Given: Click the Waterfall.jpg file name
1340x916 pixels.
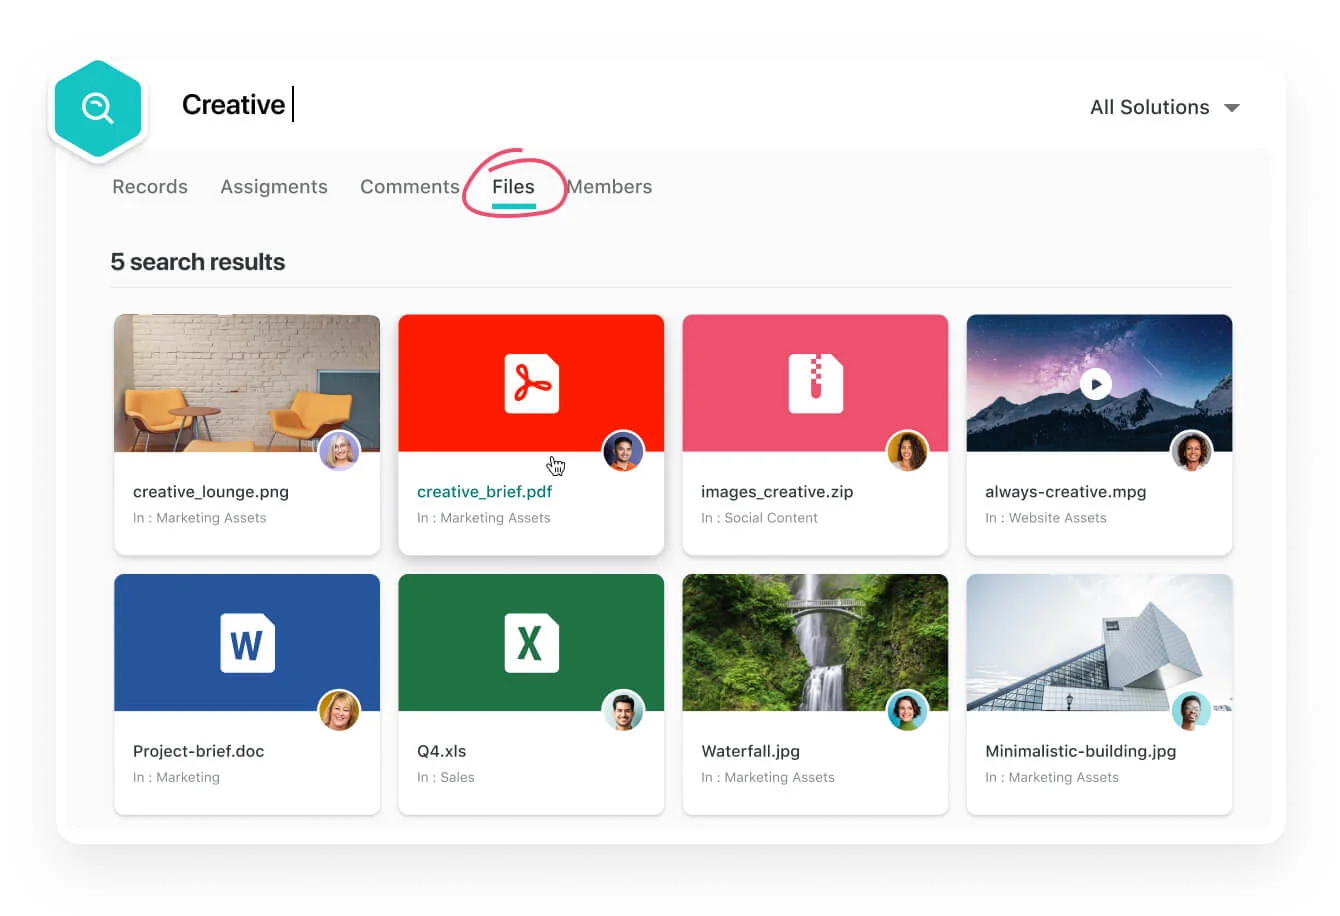Looking at the screenshot, I should [751, 751].
